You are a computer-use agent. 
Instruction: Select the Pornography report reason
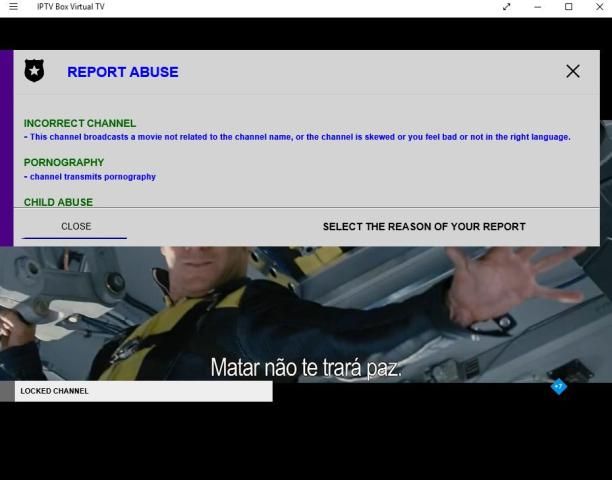tap(64, 162)
